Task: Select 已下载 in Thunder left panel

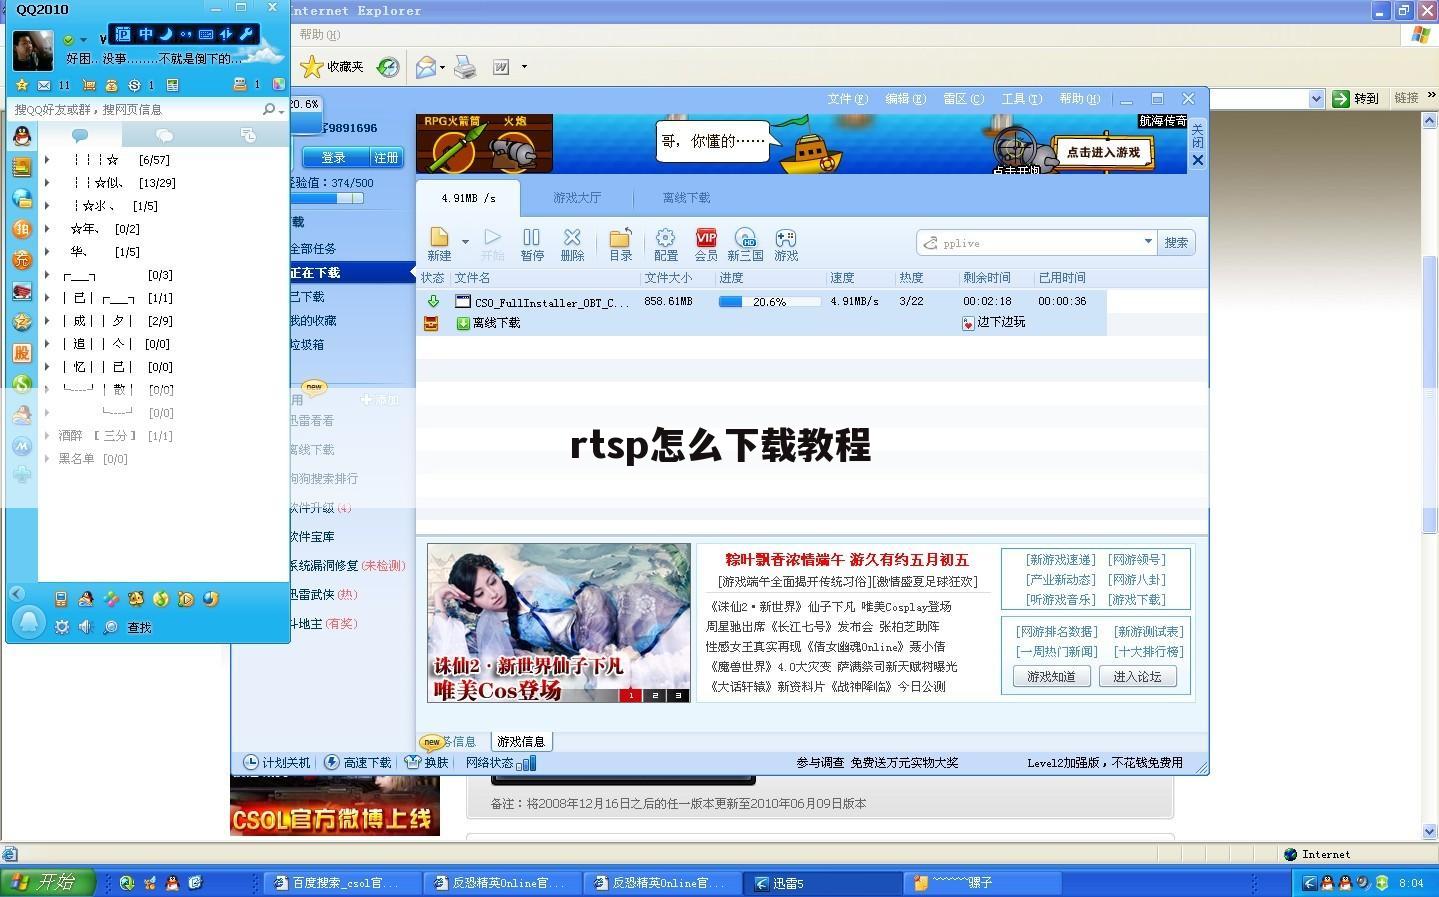Action: point(307,297)
